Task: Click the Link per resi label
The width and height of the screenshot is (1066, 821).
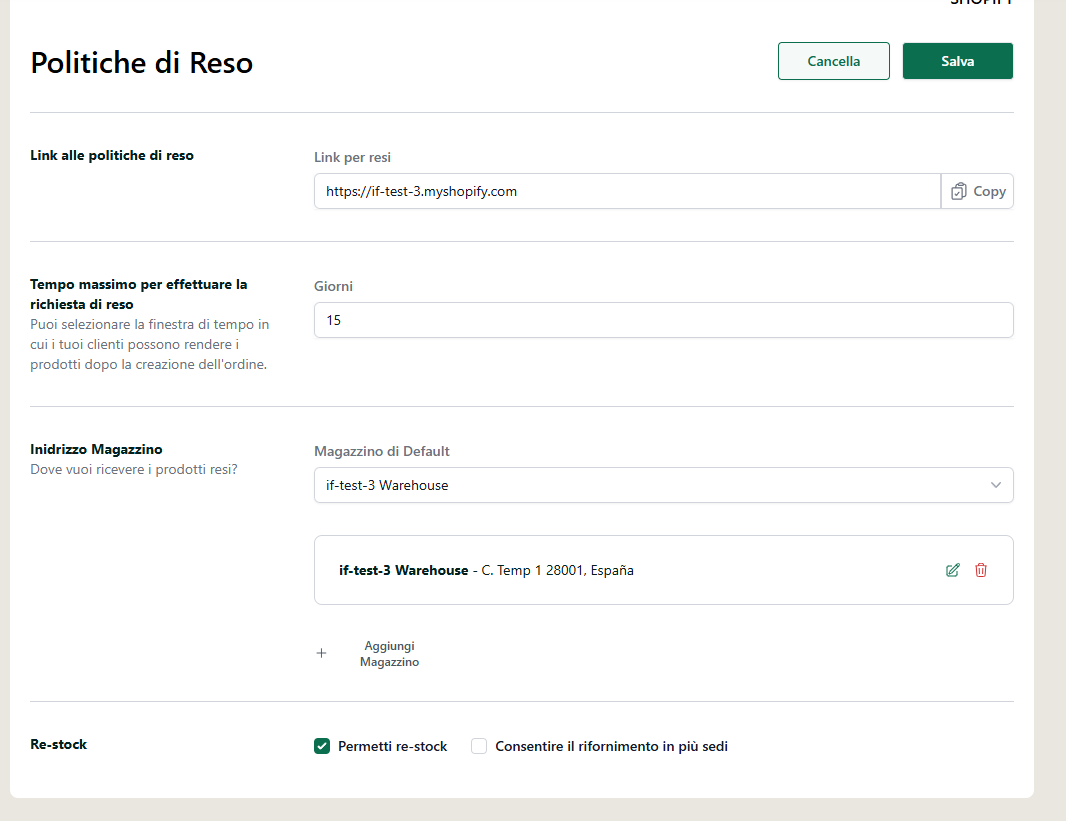Action: (x=352, y=157)
